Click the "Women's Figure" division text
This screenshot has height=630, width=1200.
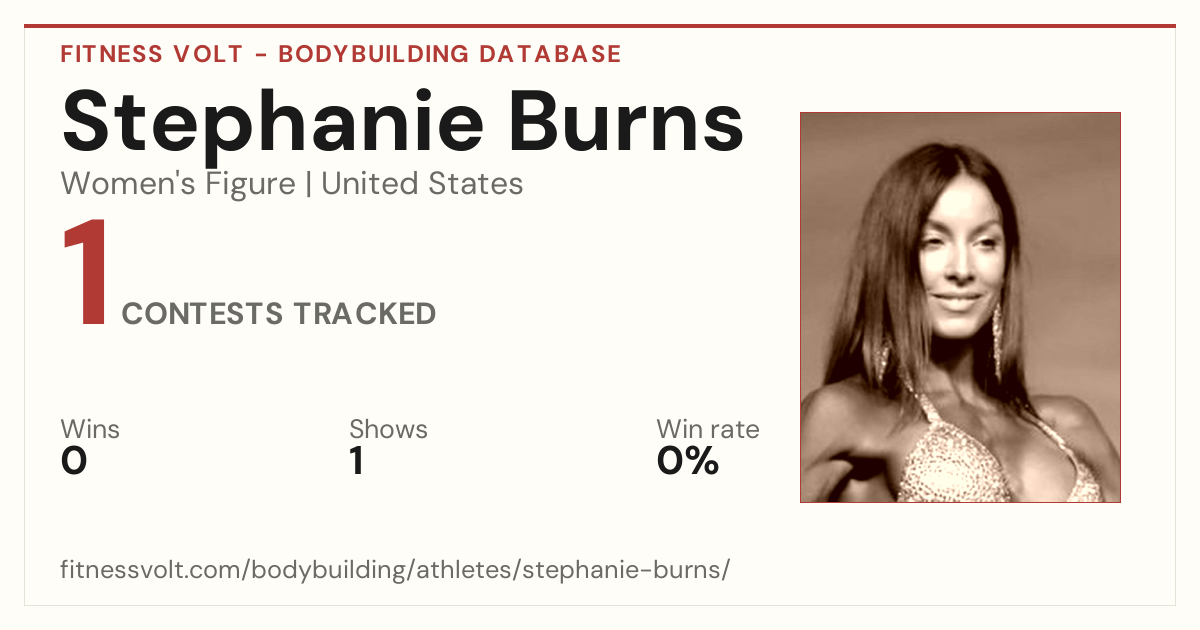tap(178, 184)
